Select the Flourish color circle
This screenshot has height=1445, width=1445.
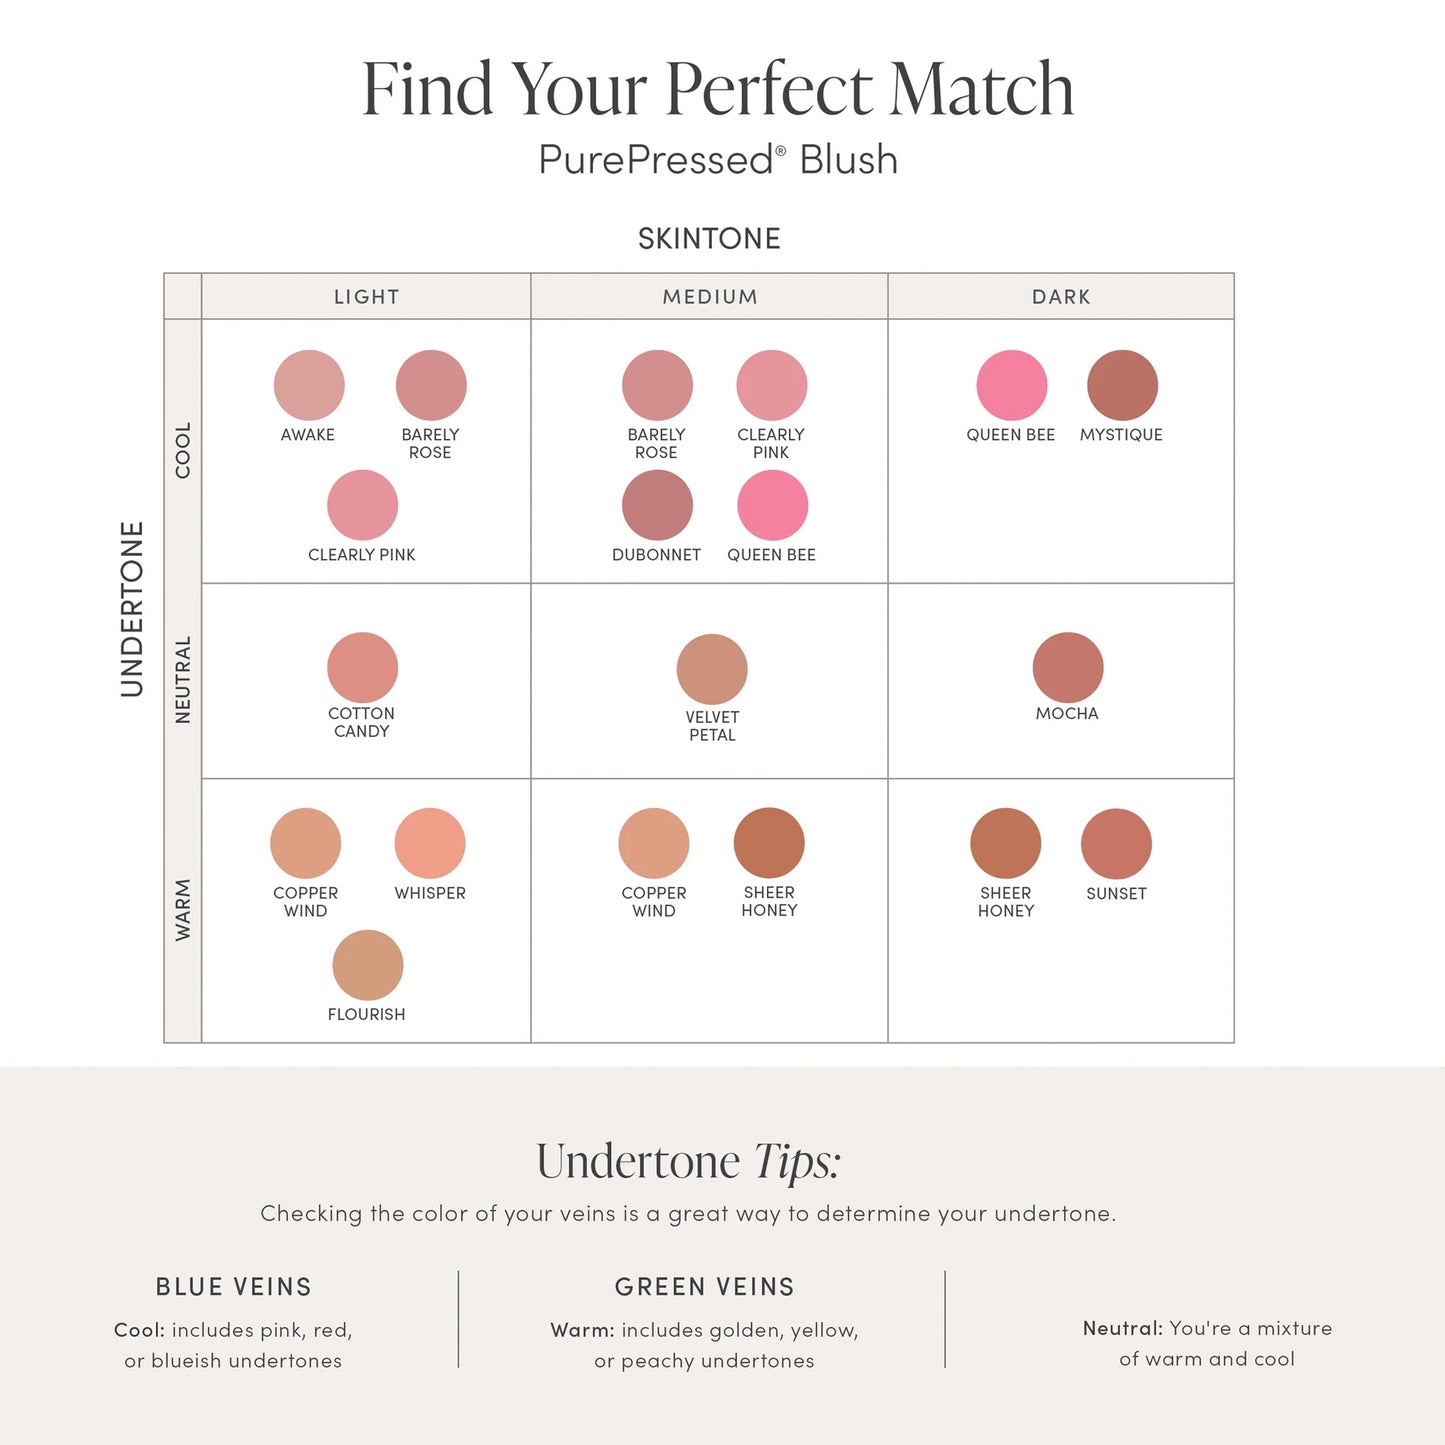tap(368, 965)
